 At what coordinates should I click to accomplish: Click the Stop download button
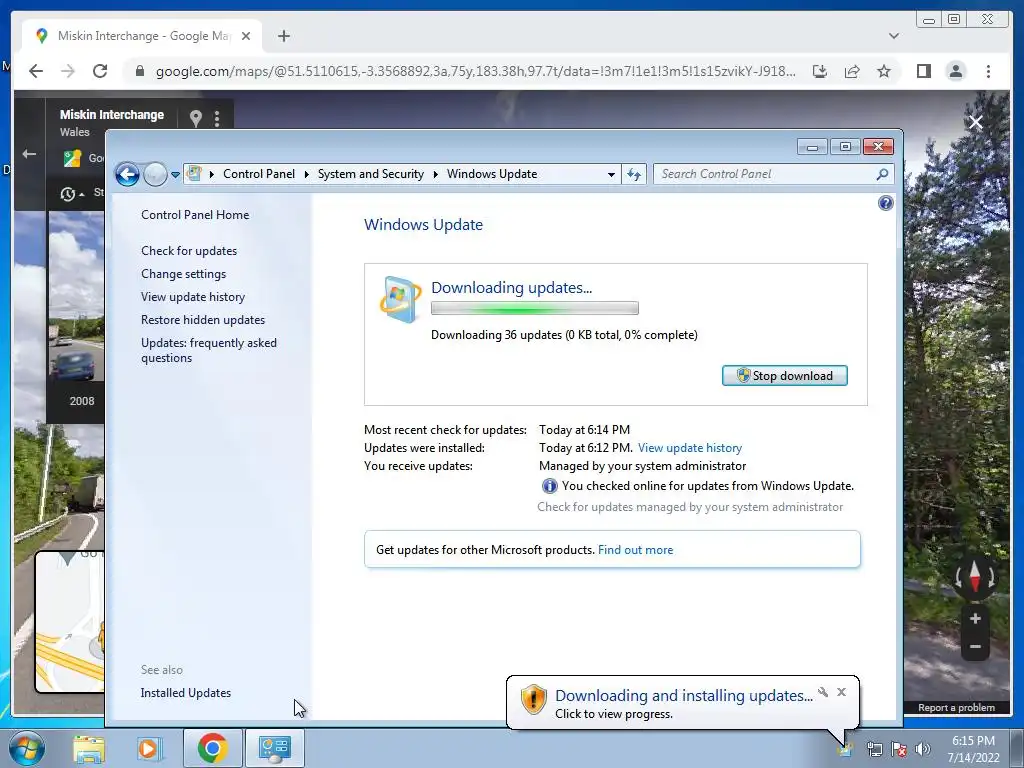click(x=784, y=376)
